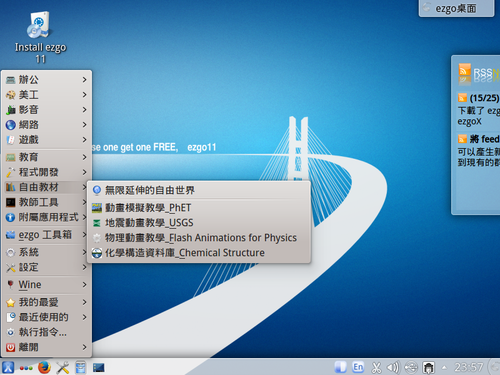Expand the 美工 submenu arrow
Screen dimensions: 500x375
pyautogui.click(x=85, y=95)
